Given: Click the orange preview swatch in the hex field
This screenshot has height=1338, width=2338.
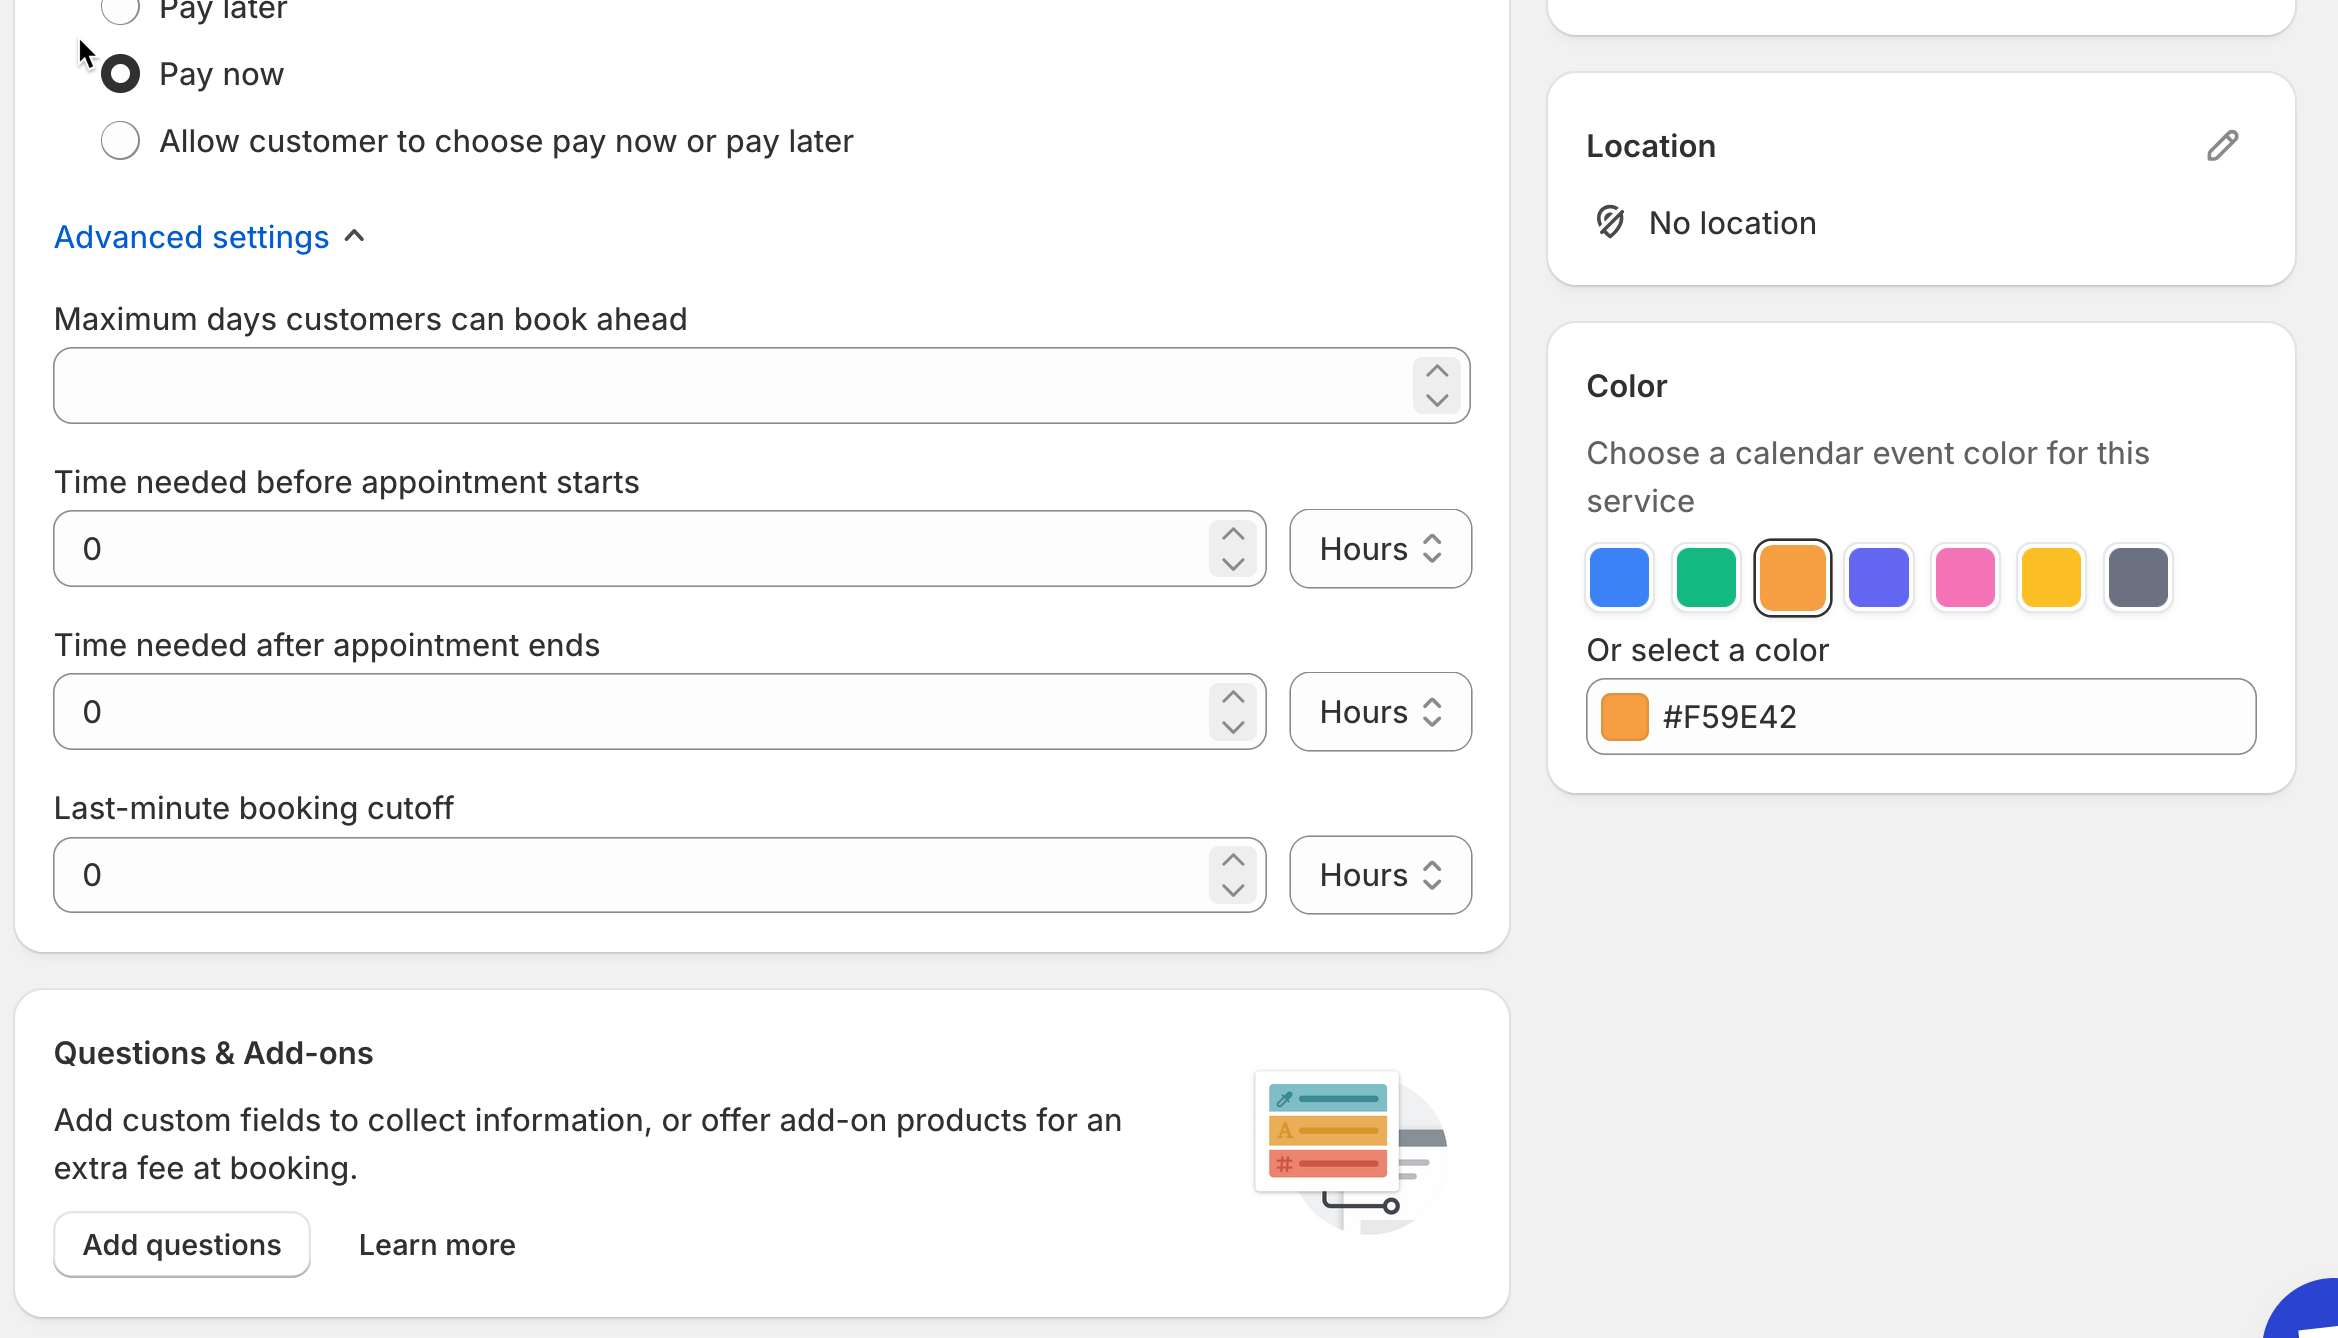Looking at the screenshot, I should coord(1624,717).
